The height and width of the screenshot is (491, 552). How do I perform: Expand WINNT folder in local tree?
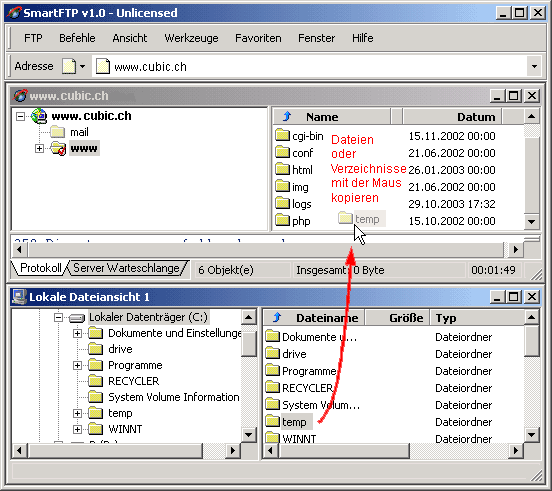pos(77,429)
